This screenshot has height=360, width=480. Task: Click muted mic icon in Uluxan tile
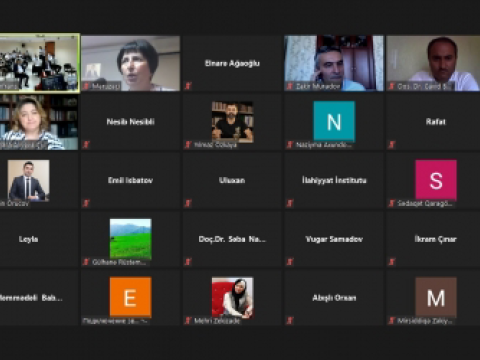coord(188,203)
